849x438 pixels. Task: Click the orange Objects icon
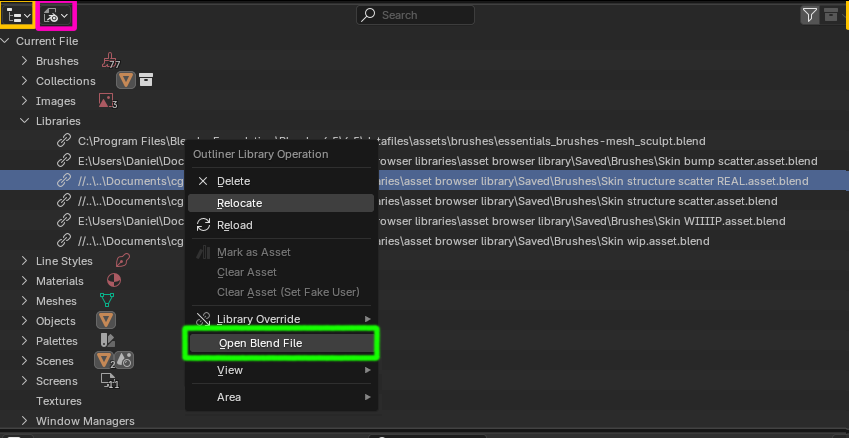click(x=106, y=321)
